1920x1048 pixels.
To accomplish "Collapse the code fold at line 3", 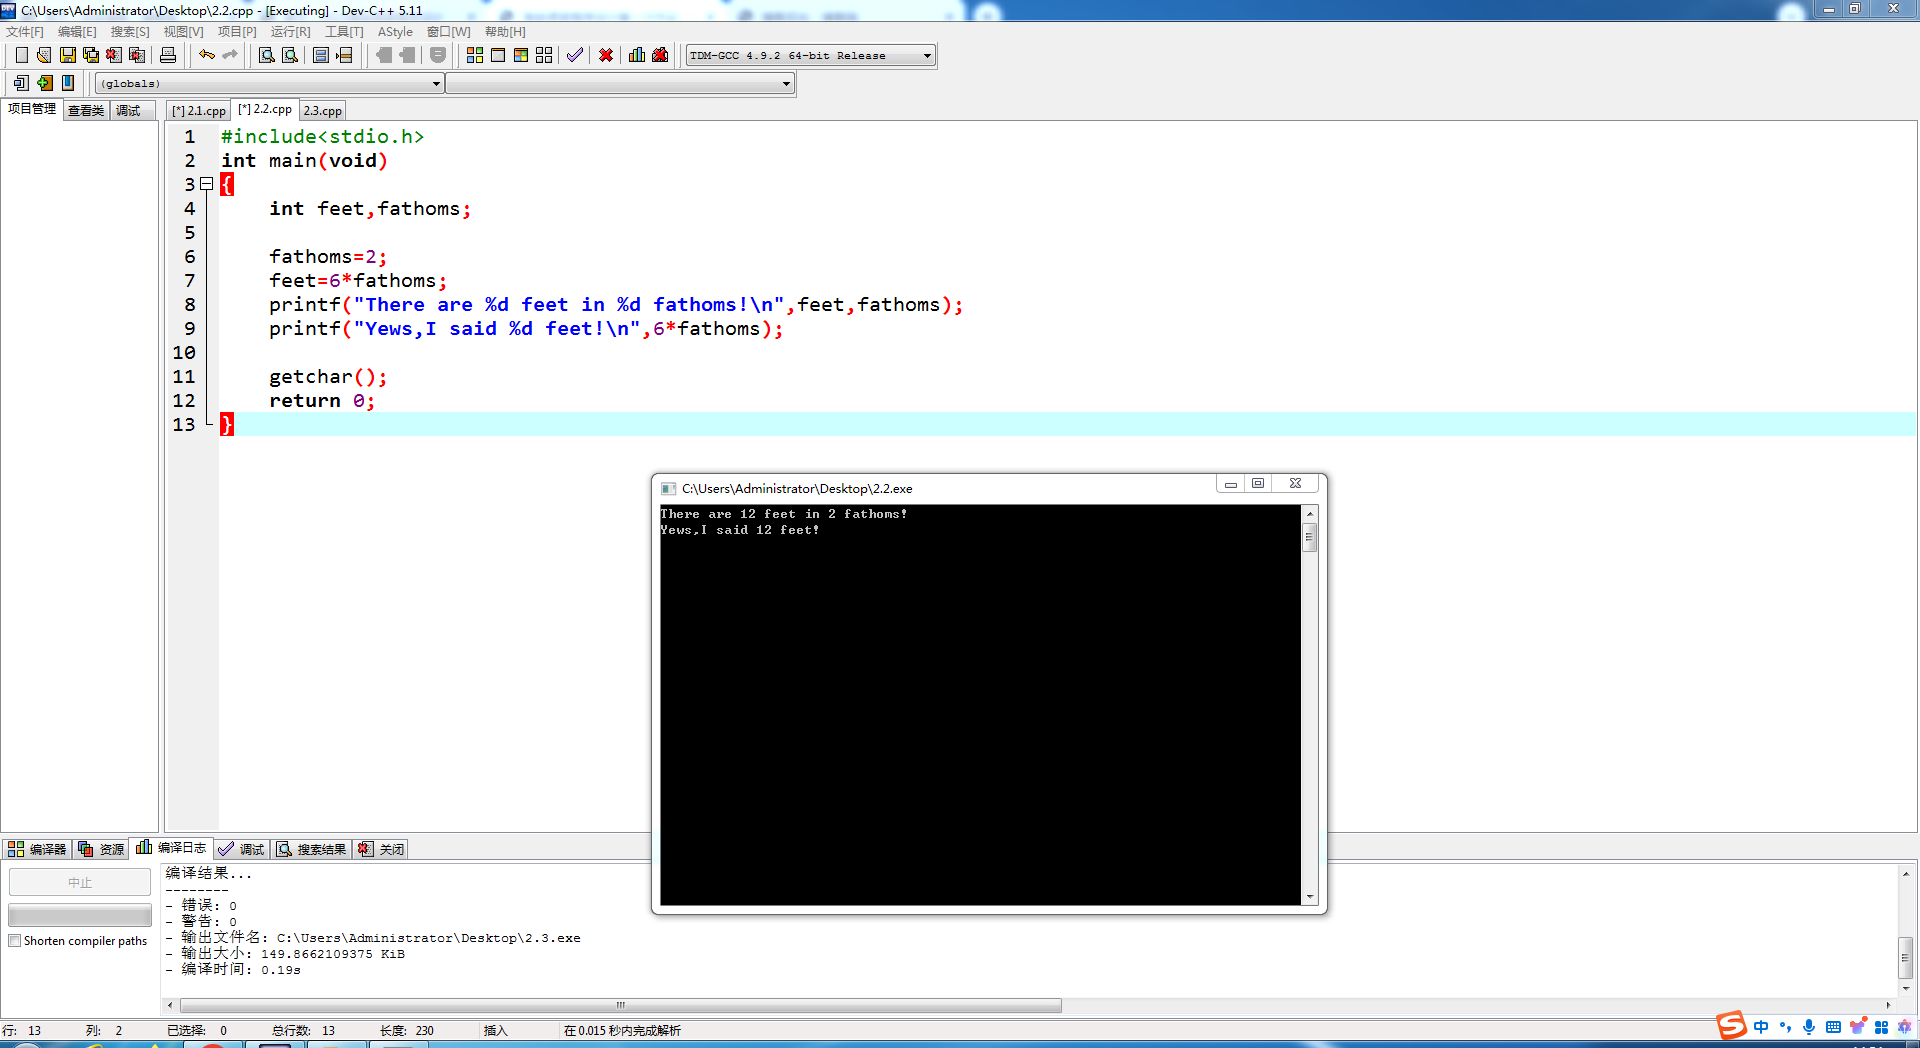I will pyautogui.click(x=207, y=184).
